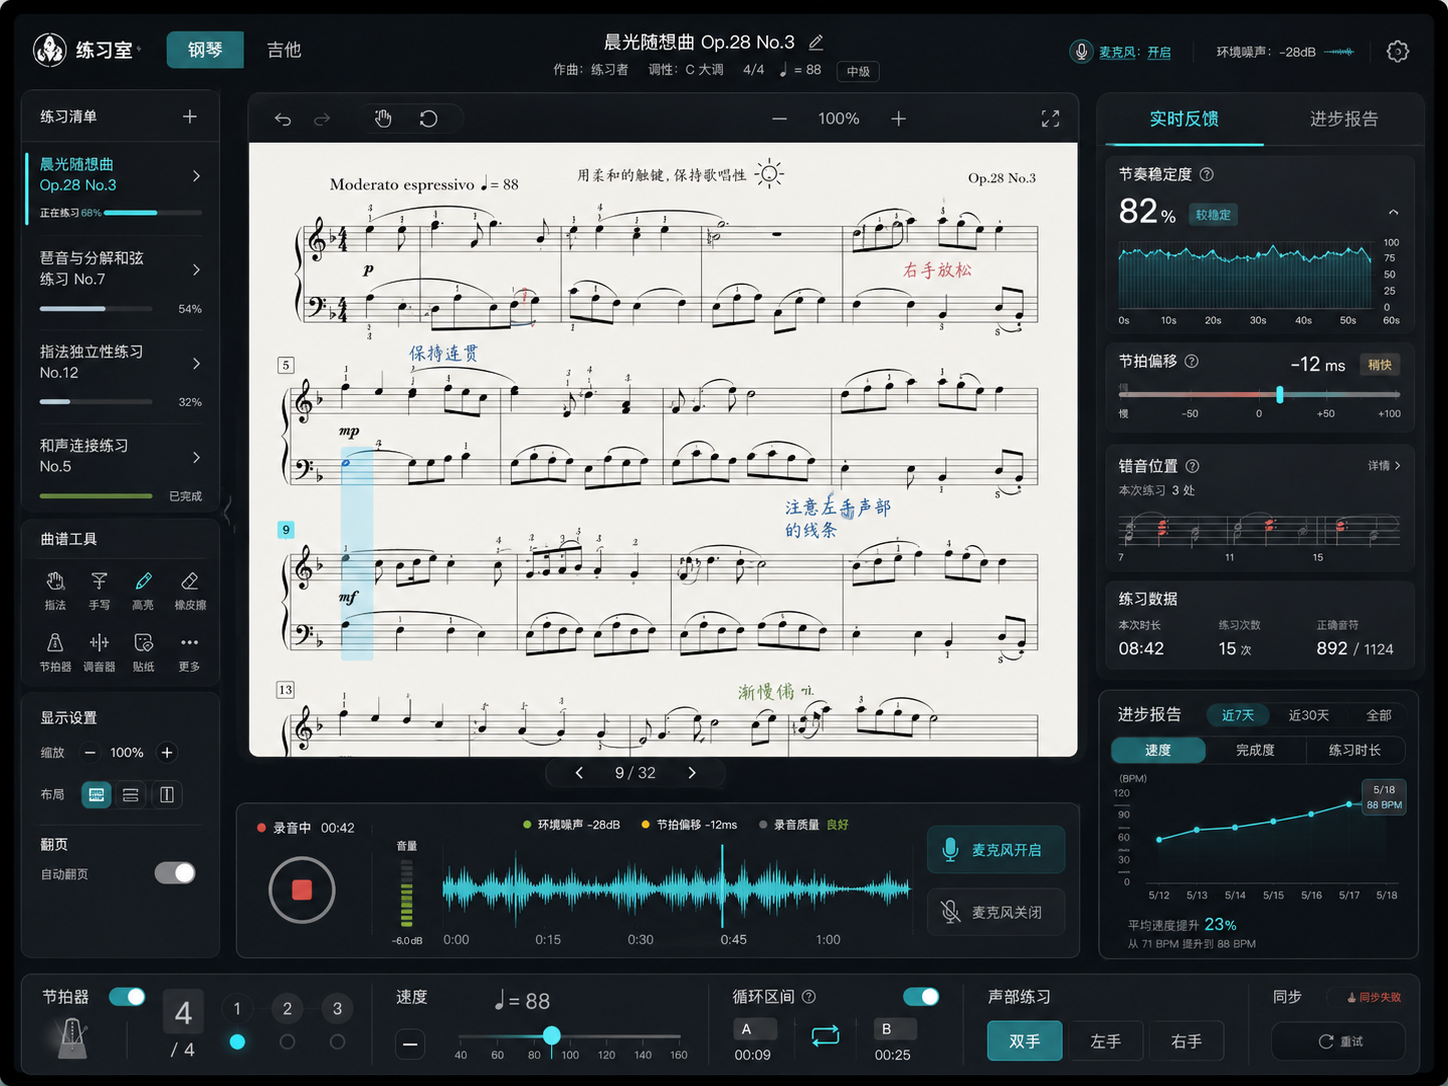Click 重试 sync button

point(1338,1041)
